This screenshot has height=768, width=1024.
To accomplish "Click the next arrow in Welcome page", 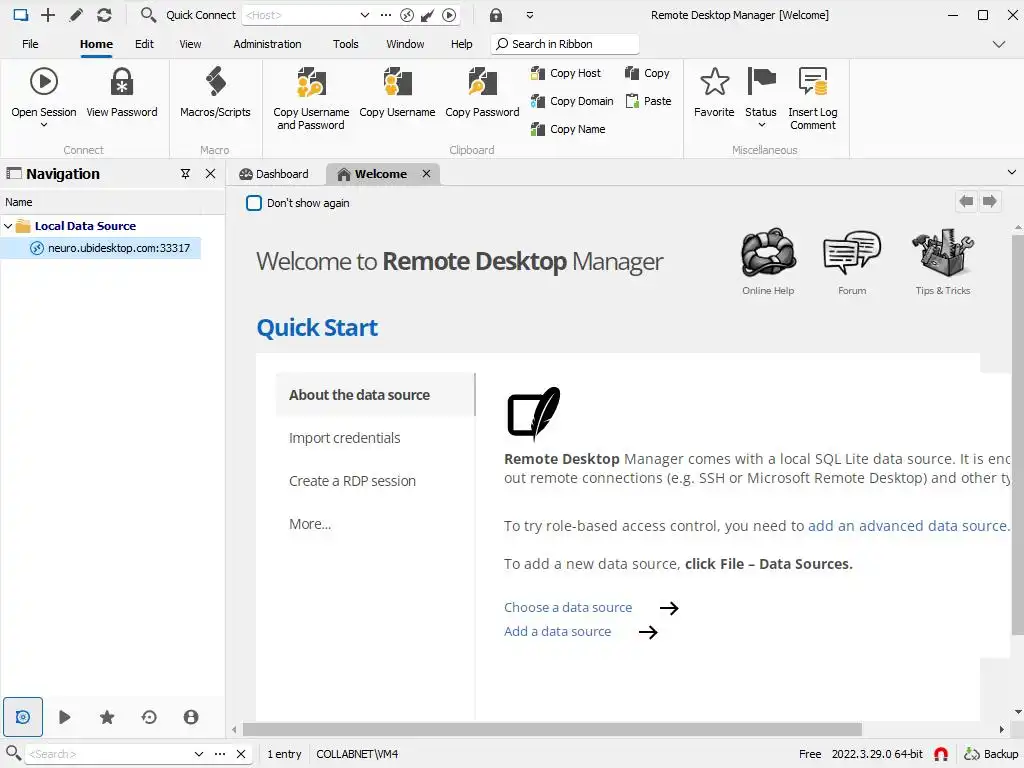I will click(x=990, y=201).
